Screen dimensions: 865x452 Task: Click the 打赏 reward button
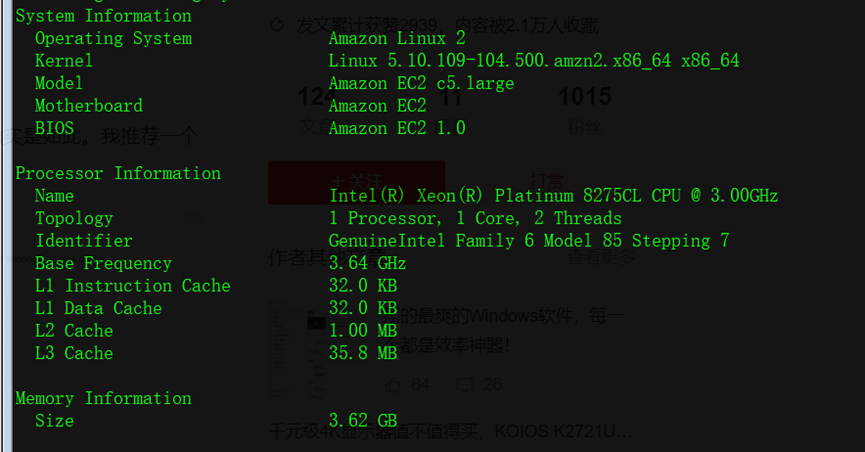point(547,182)
